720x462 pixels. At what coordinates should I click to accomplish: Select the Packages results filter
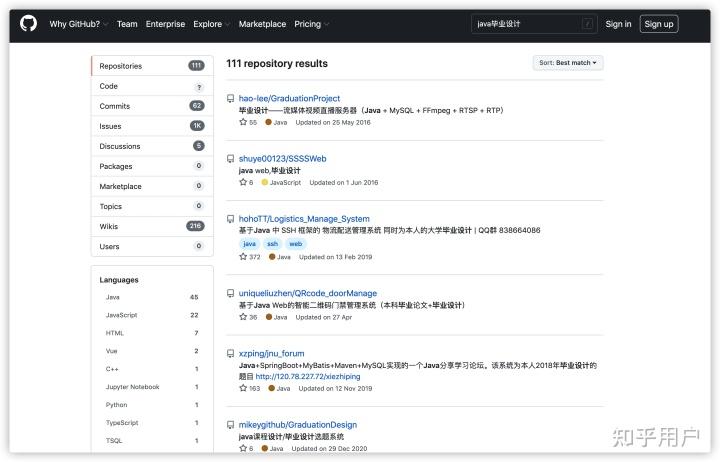152,166
